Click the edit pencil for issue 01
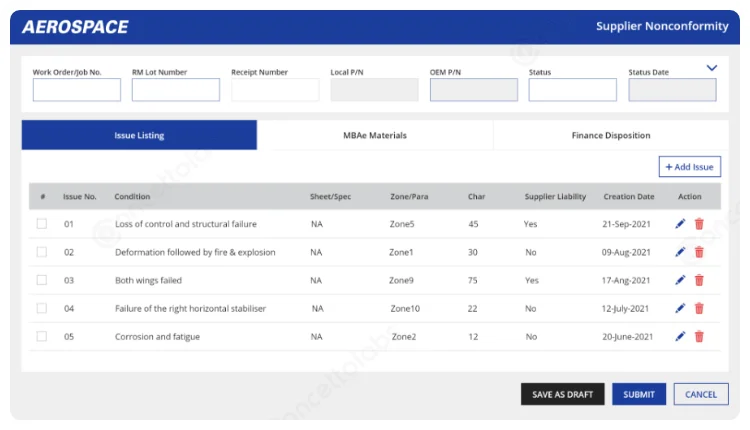 (680, 224)
